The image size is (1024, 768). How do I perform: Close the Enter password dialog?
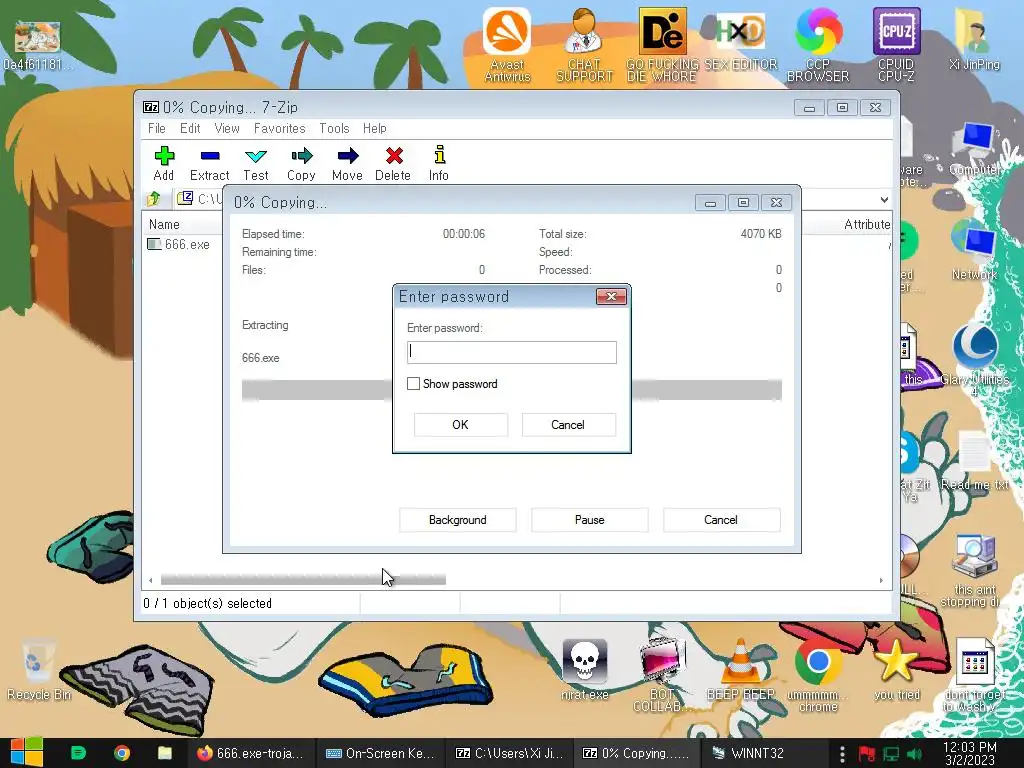pos(611,296)
